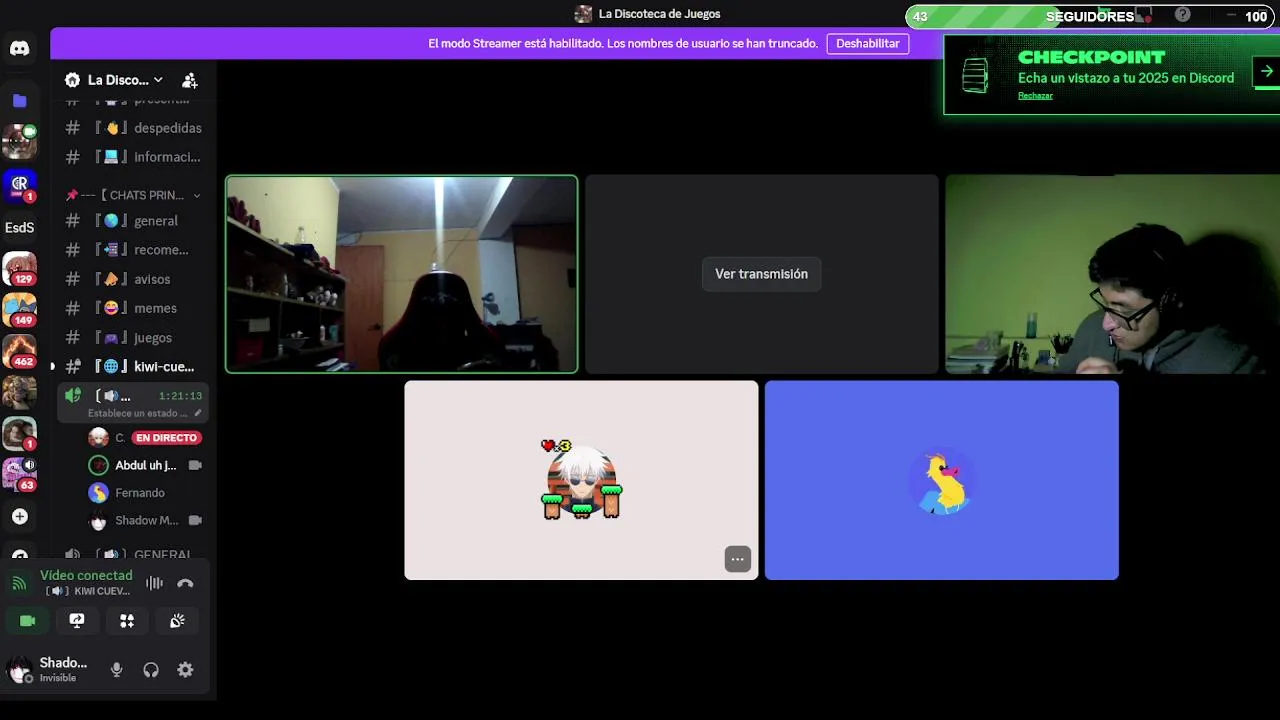The width and height of the screenshot is (1280, 720).
Task: Open the recome... channel
Action: tap(133, 250)
